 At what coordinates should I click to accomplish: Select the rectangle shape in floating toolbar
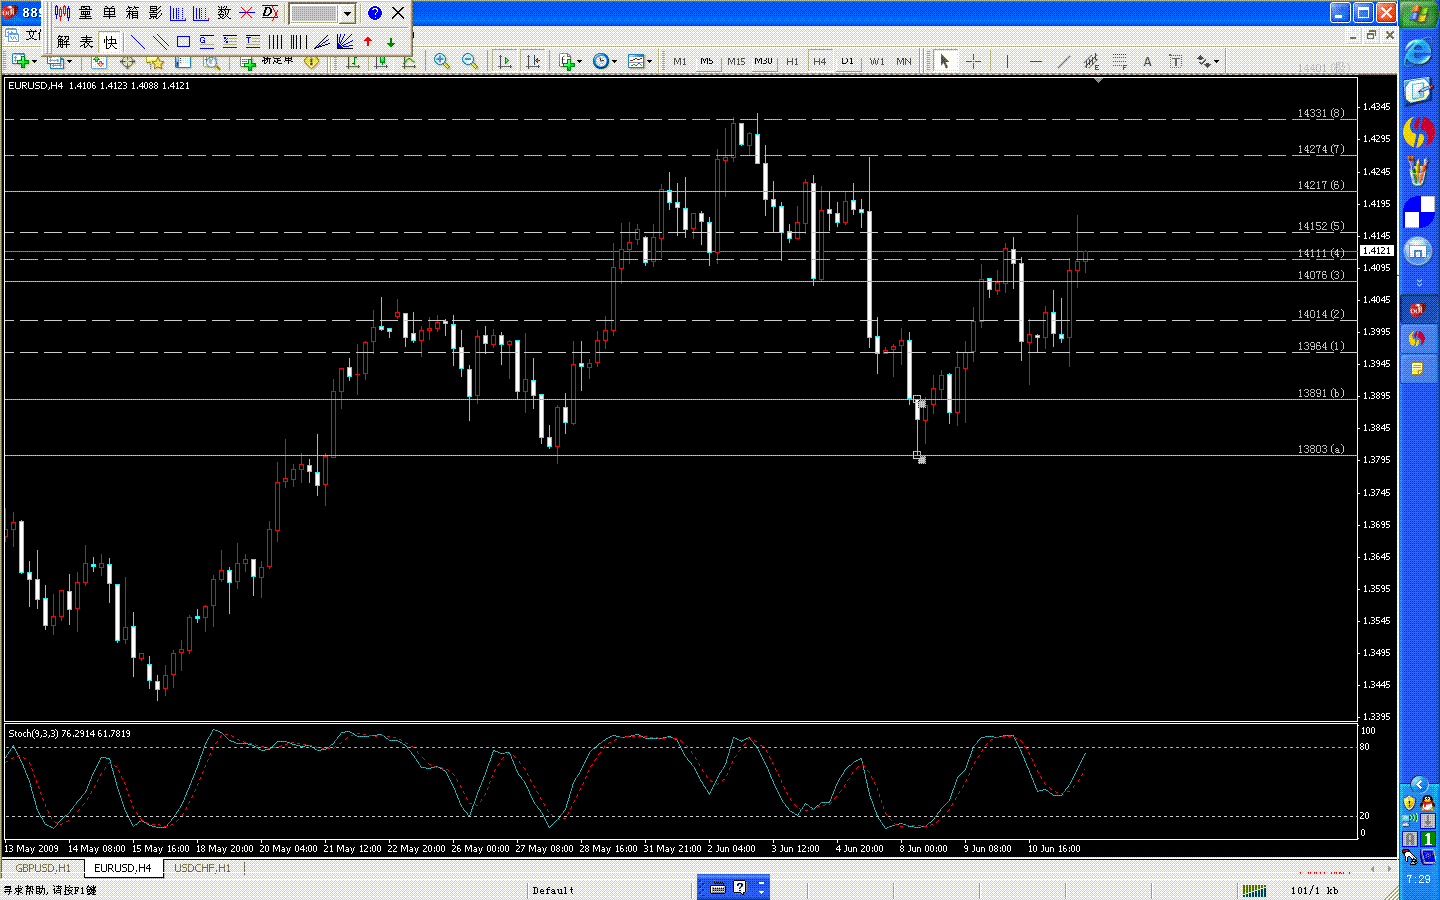click(183, 41)
